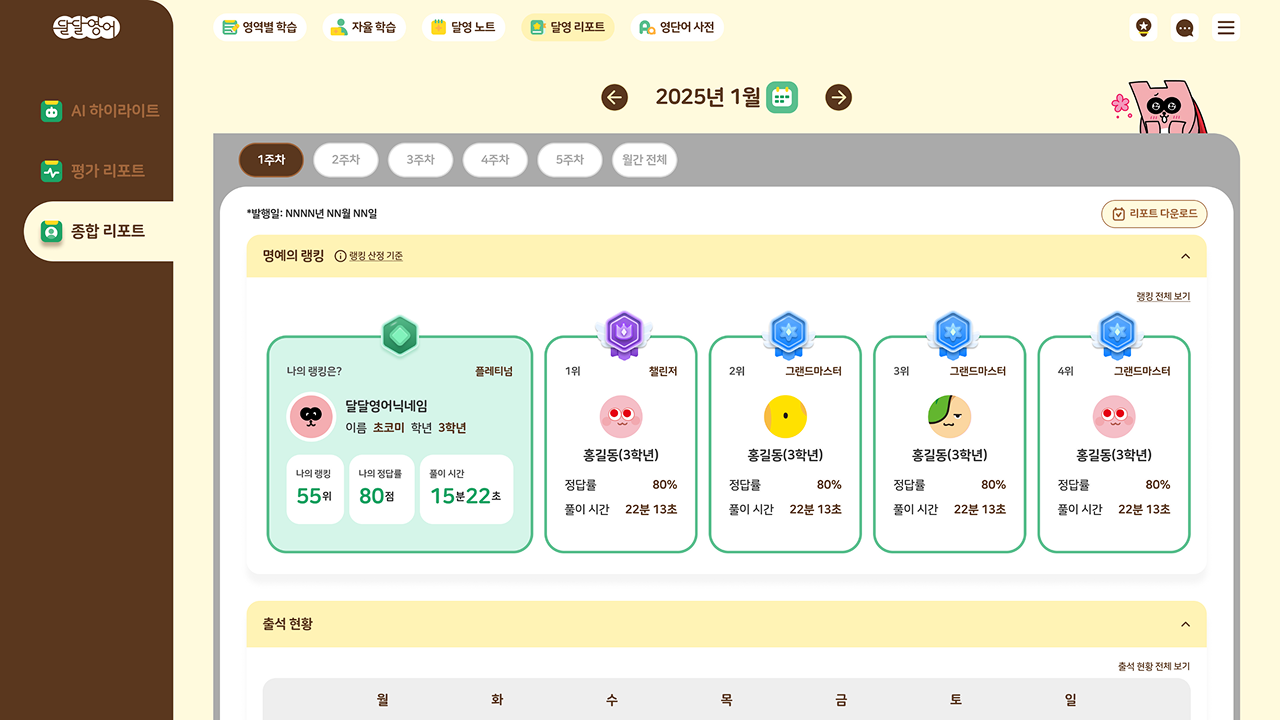Click the calendar icon next to 2025년 1월
This screenshot has width=1280, height=720.
[782, 97]
